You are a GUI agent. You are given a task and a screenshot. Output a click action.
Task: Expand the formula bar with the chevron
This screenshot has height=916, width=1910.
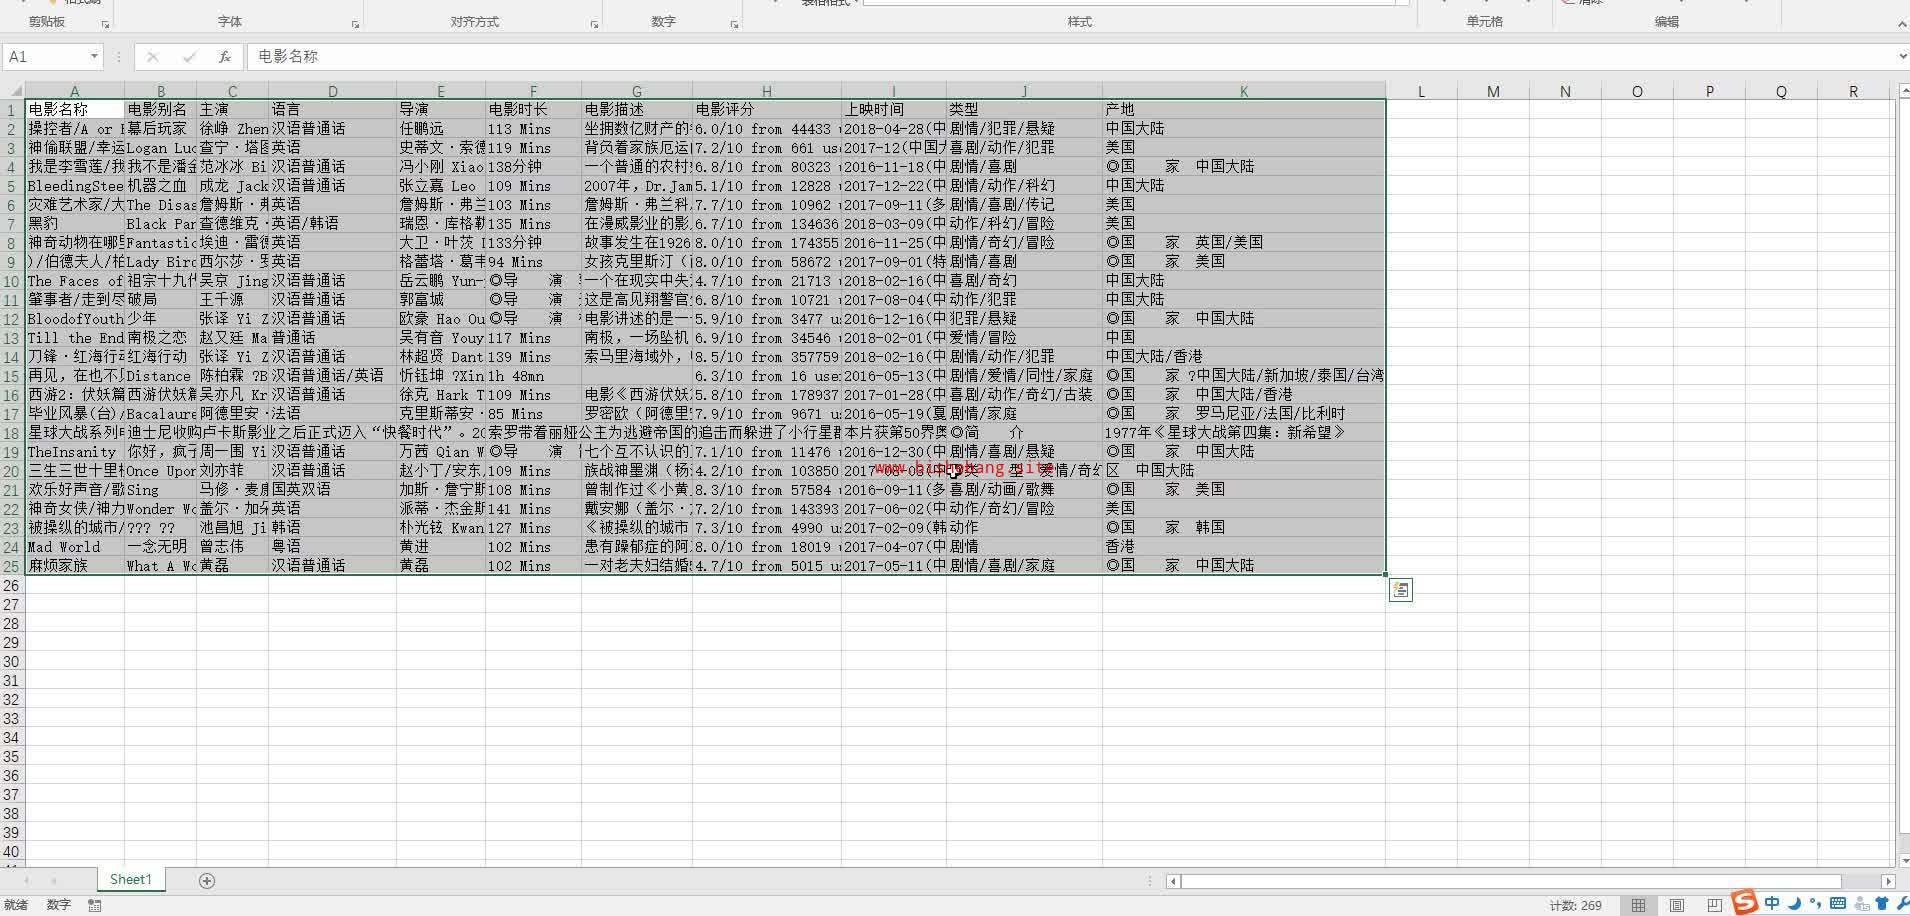point(1901,57)
